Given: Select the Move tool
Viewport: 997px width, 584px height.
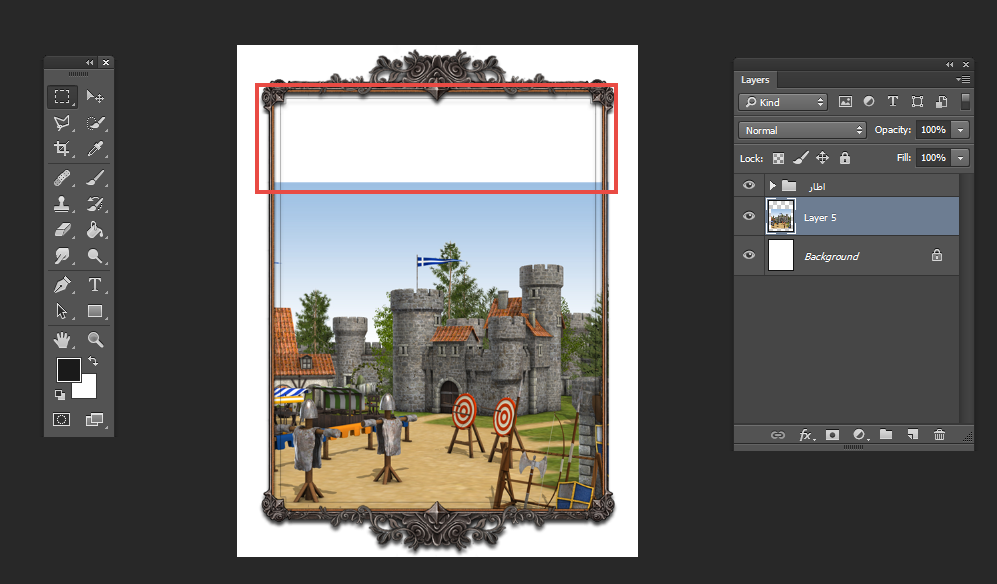Looking at the screenshot, I should pyautogui.click(x=95, y=97).
